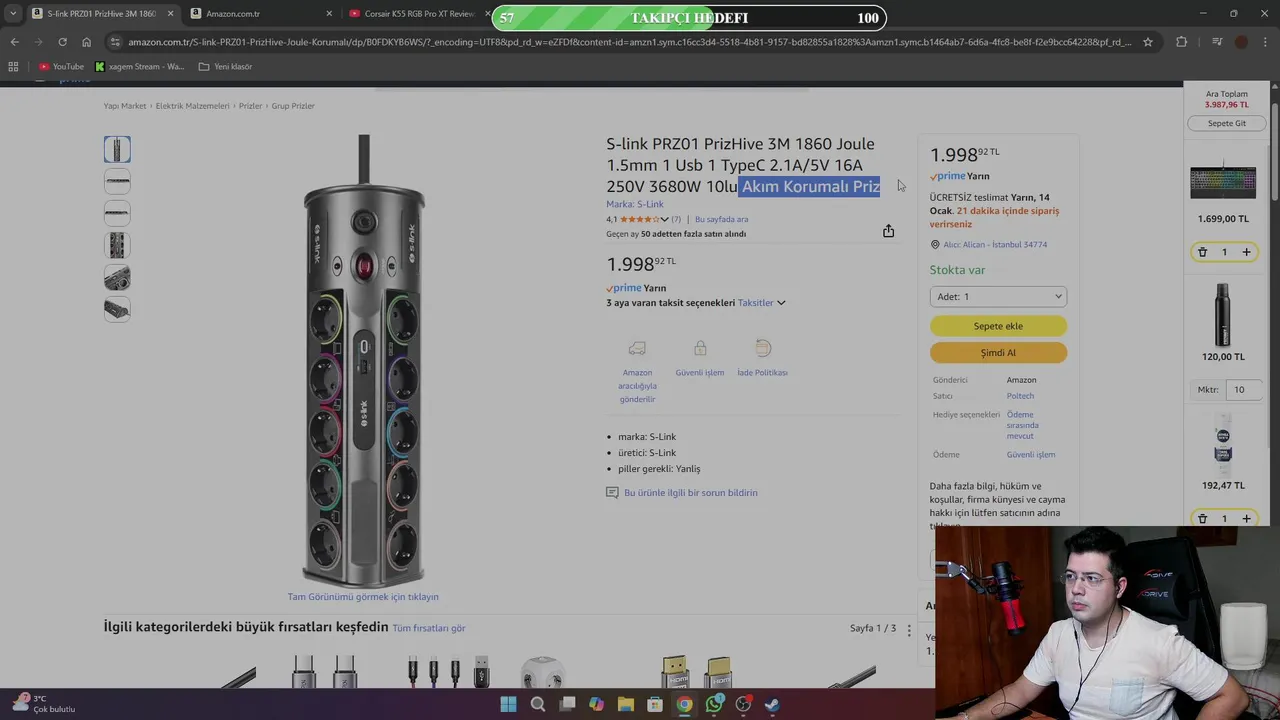
Task: Switch to the Amazon.com.tr tab
Action: click(x=260, y=14)
